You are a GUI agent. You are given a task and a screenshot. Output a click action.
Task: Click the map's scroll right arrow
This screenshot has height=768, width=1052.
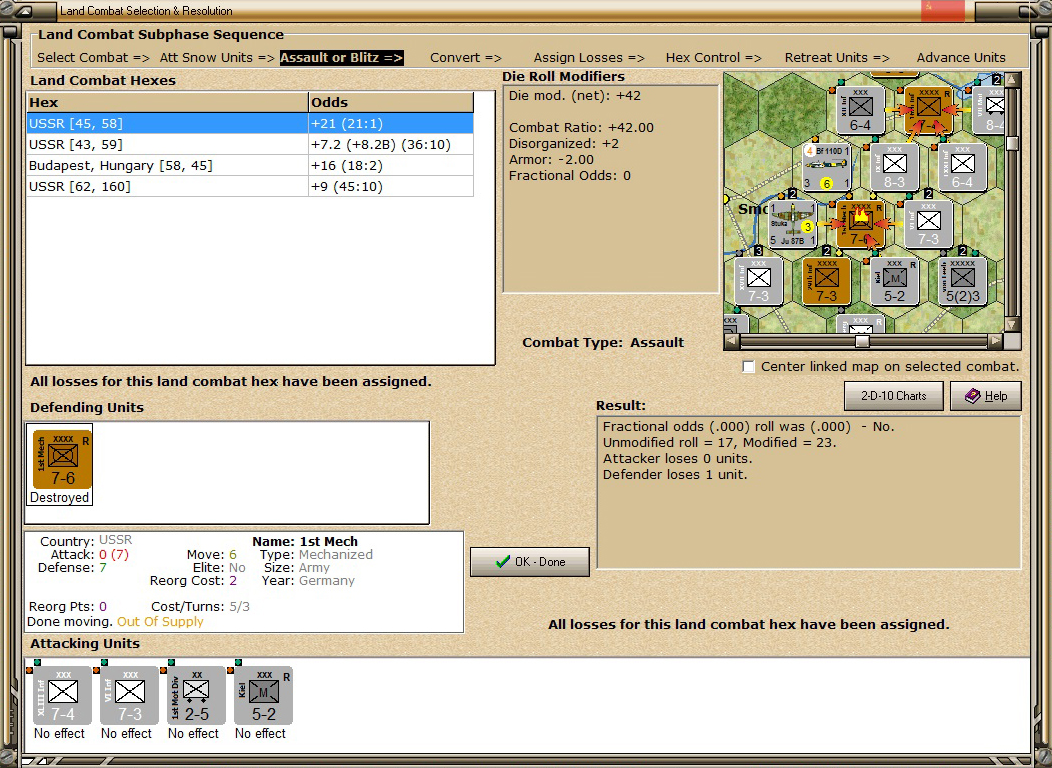[996, 341]
